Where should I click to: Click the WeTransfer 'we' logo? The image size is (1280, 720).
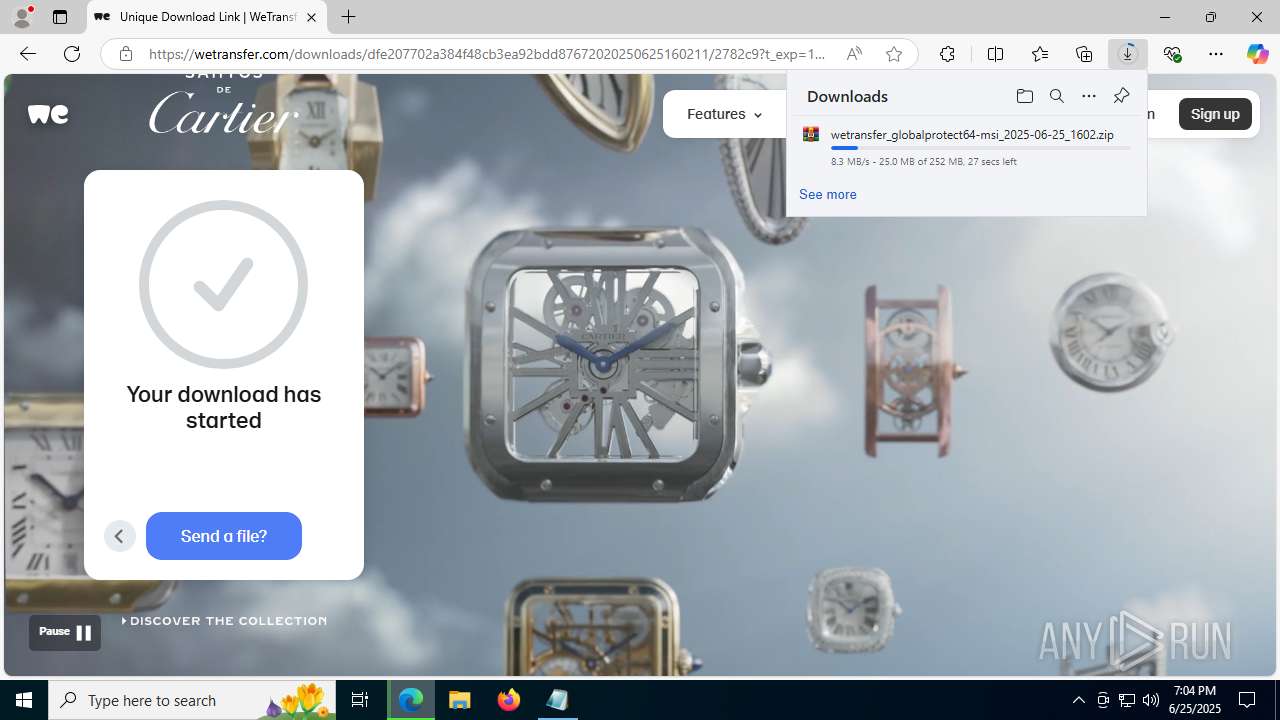click(x=48, y=114)
